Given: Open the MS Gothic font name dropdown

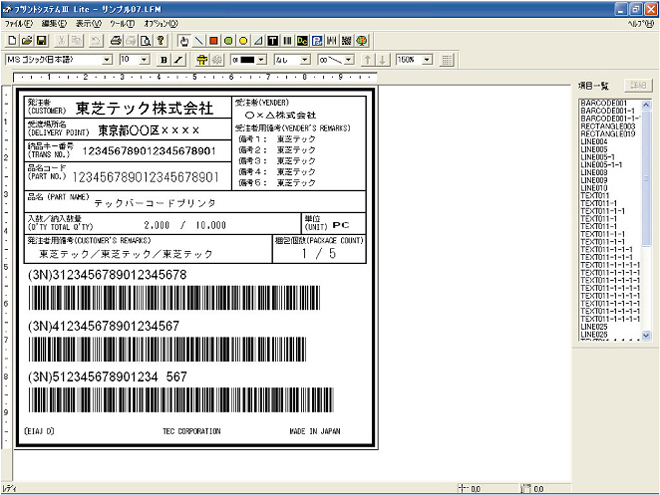Looking at the screenshot, I should pos(107,60).
